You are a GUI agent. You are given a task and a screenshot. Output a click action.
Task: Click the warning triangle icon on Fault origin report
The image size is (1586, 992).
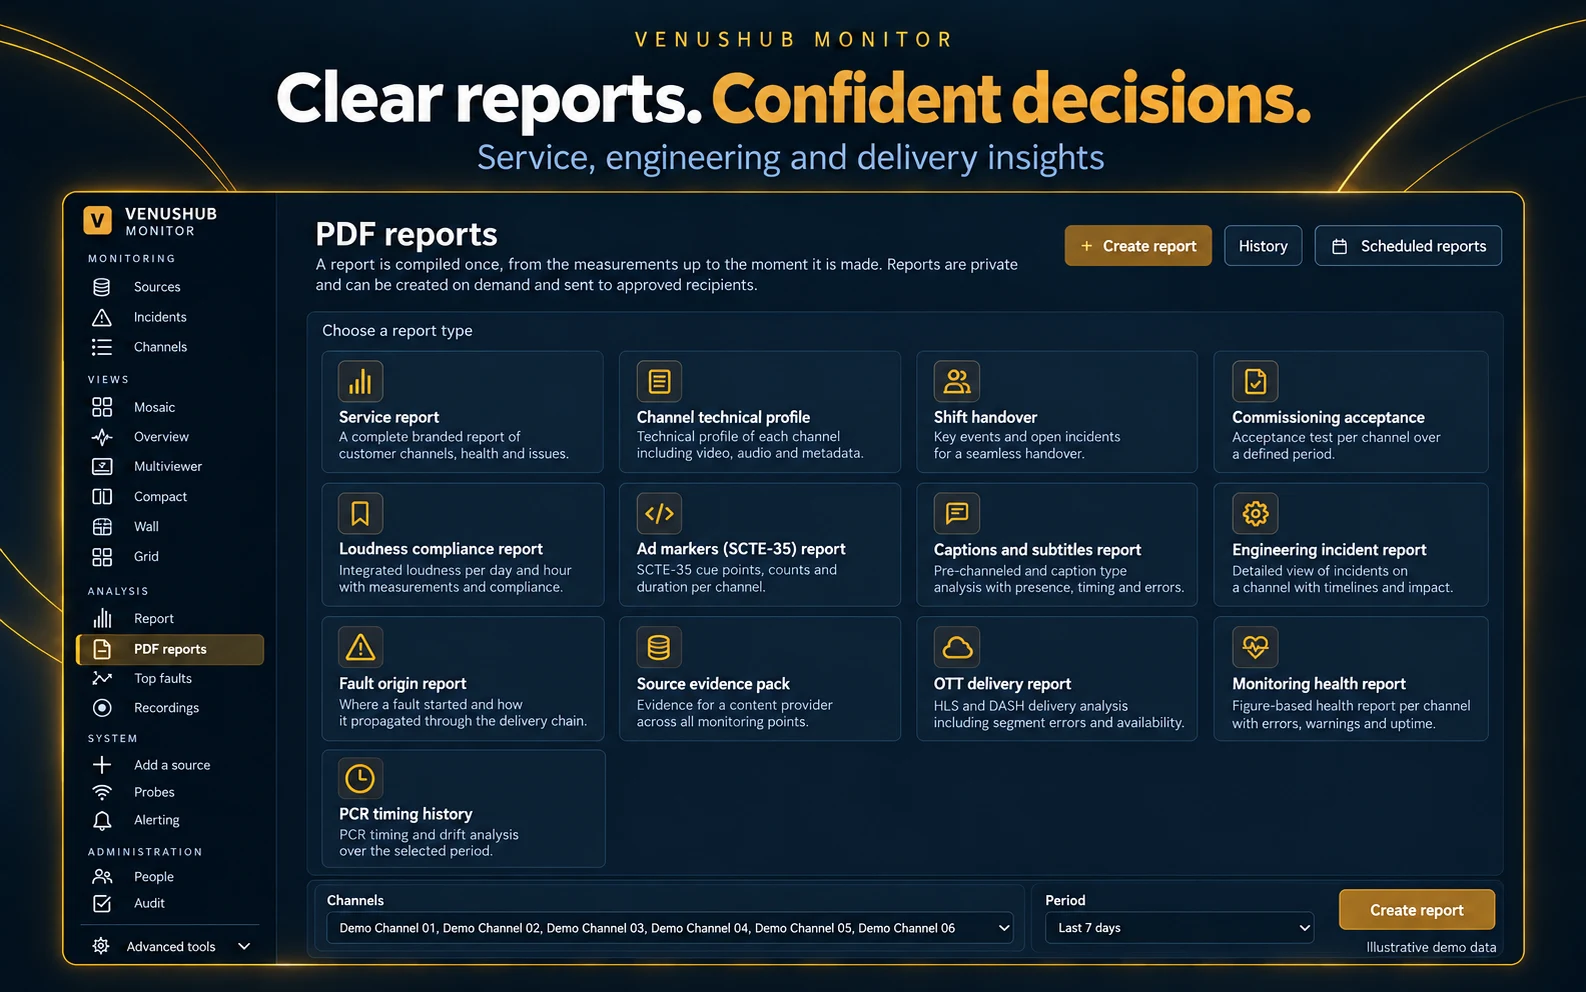[360, 647]
